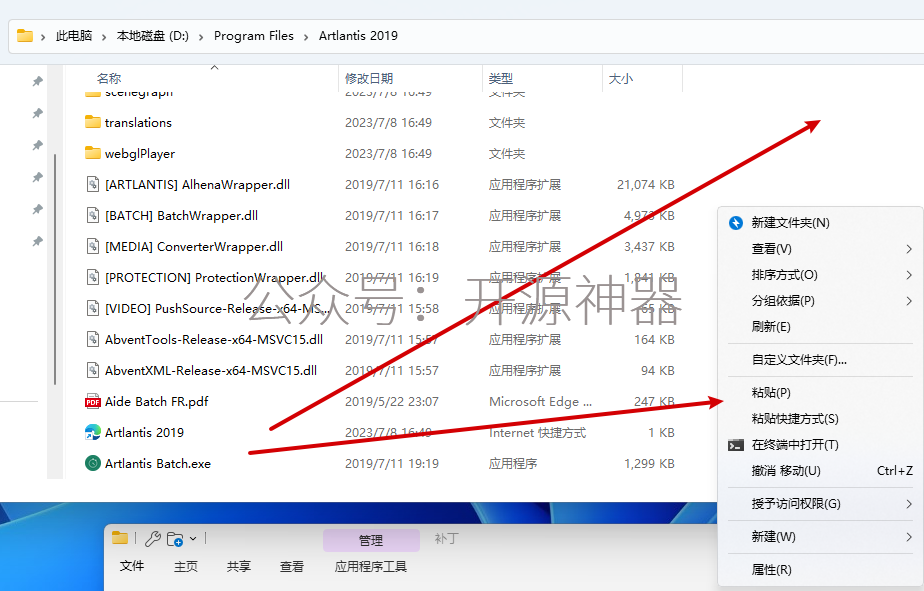This screenshot has width=924, height=591.
Task: Click the type cell "Internet 快捷方式"
Action: (x=537, y=432)
